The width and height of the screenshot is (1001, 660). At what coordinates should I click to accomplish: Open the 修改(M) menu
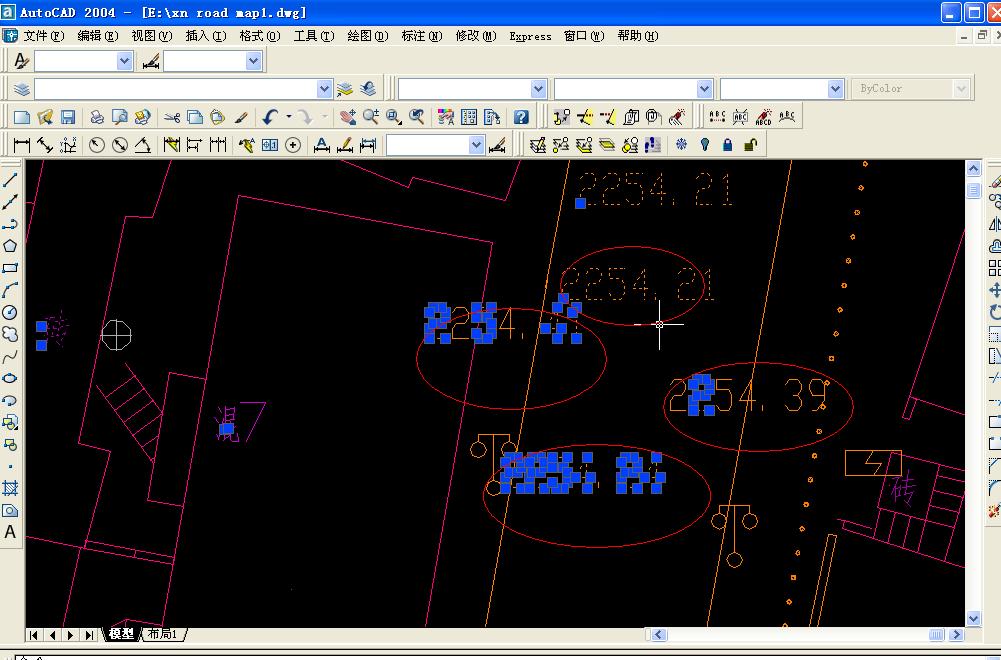[476, 36]
